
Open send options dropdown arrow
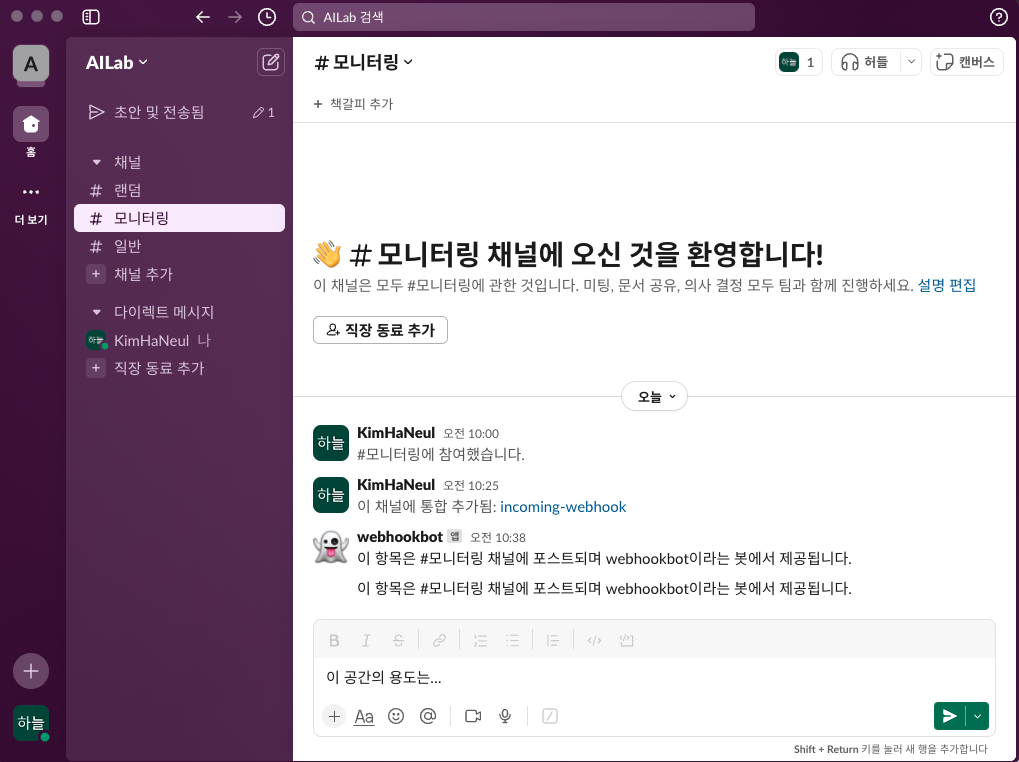coord(977,716)
